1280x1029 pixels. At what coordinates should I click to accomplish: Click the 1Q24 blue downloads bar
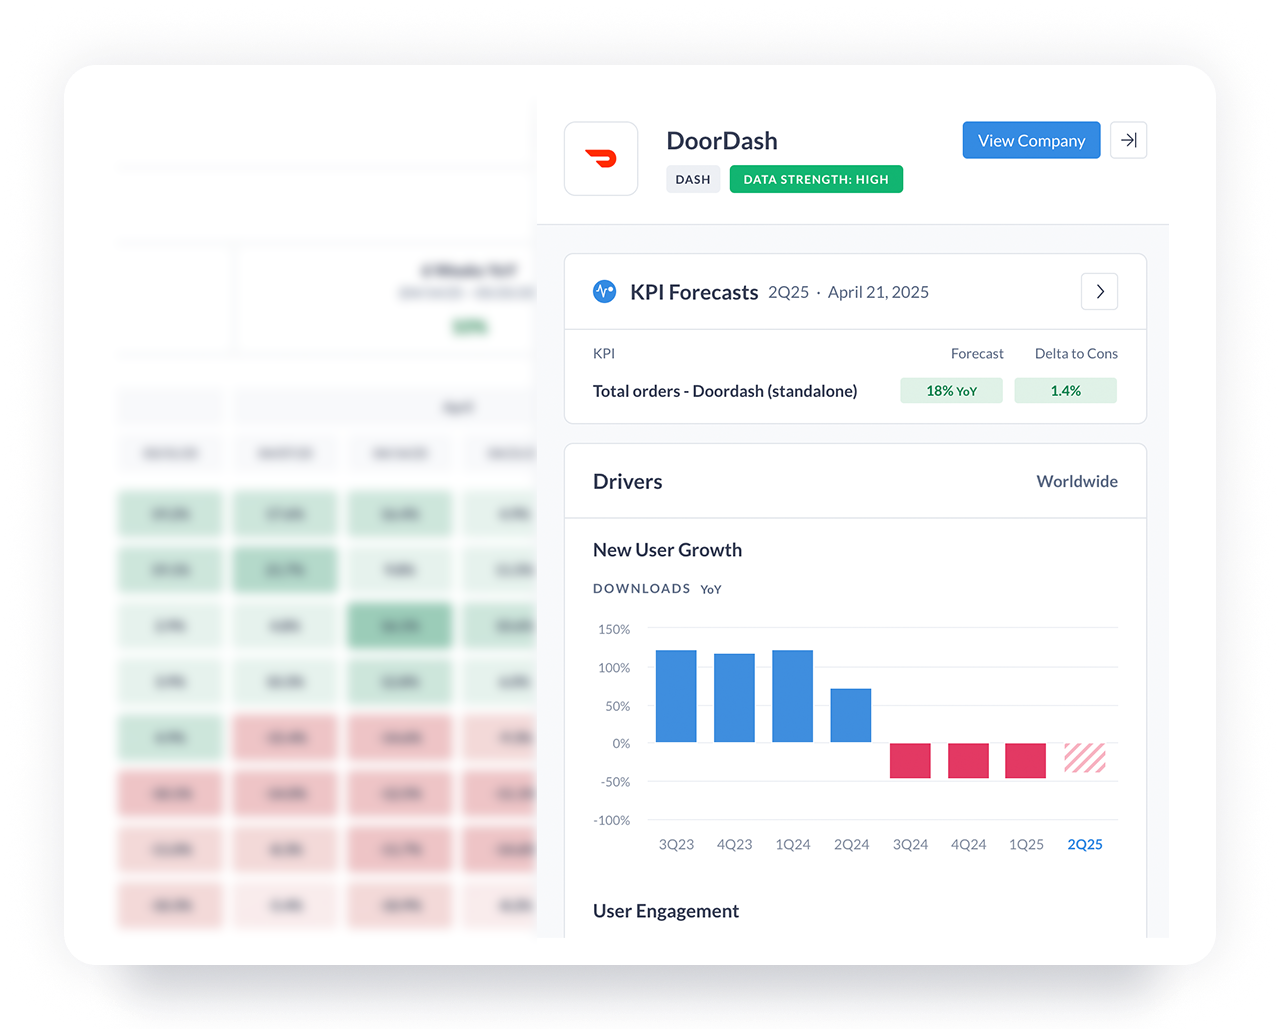[x=793, y=696]
